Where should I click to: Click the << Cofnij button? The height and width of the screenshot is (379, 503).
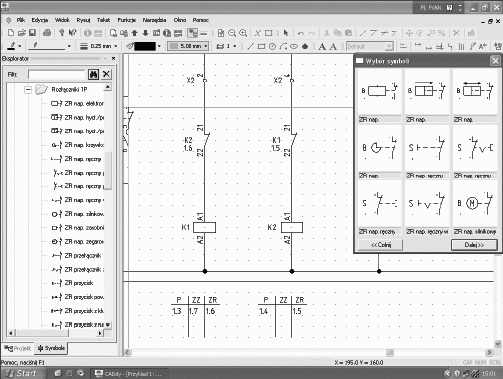[381, 245]
